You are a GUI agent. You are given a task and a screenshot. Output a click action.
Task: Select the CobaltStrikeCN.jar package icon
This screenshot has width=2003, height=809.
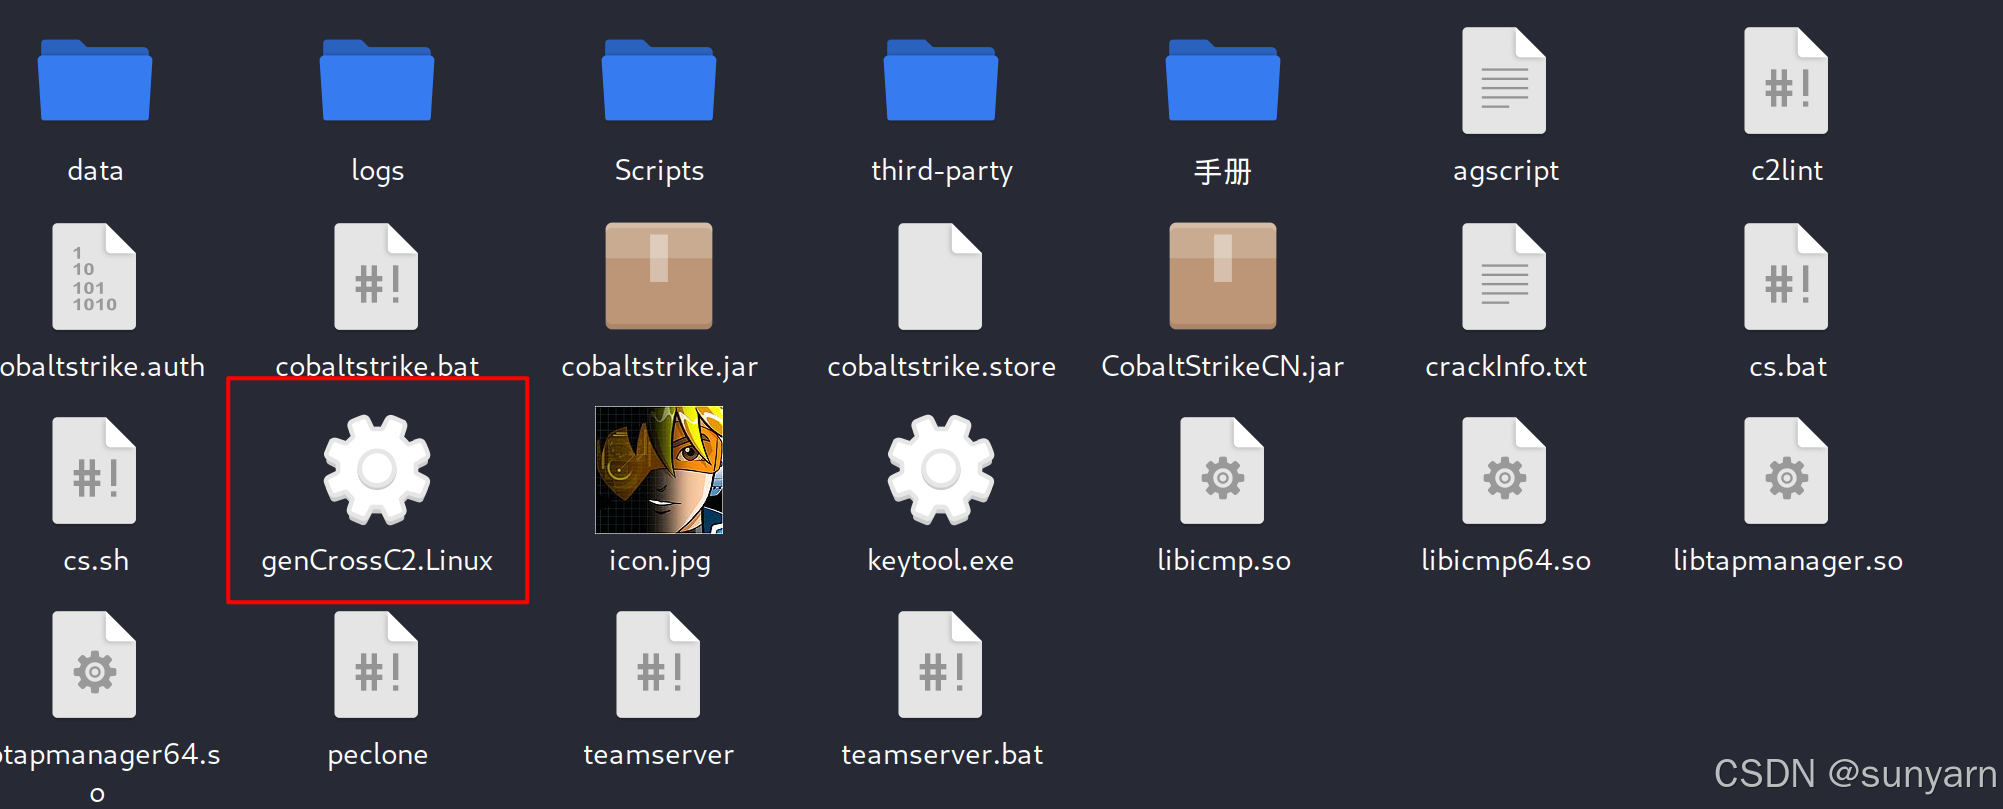point(1223,276)
